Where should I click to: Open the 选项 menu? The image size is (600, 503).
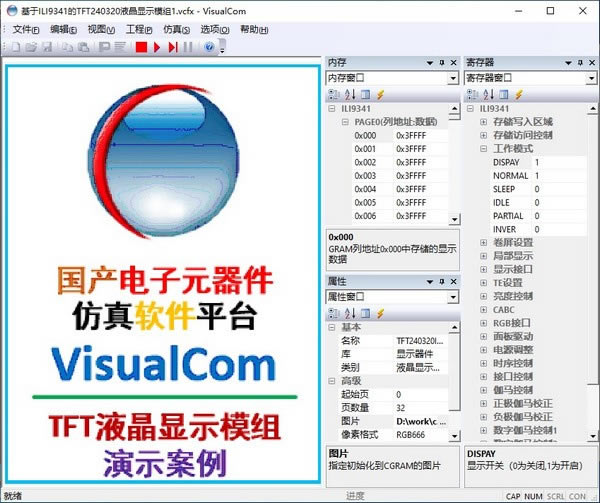(x=215, y=29)
